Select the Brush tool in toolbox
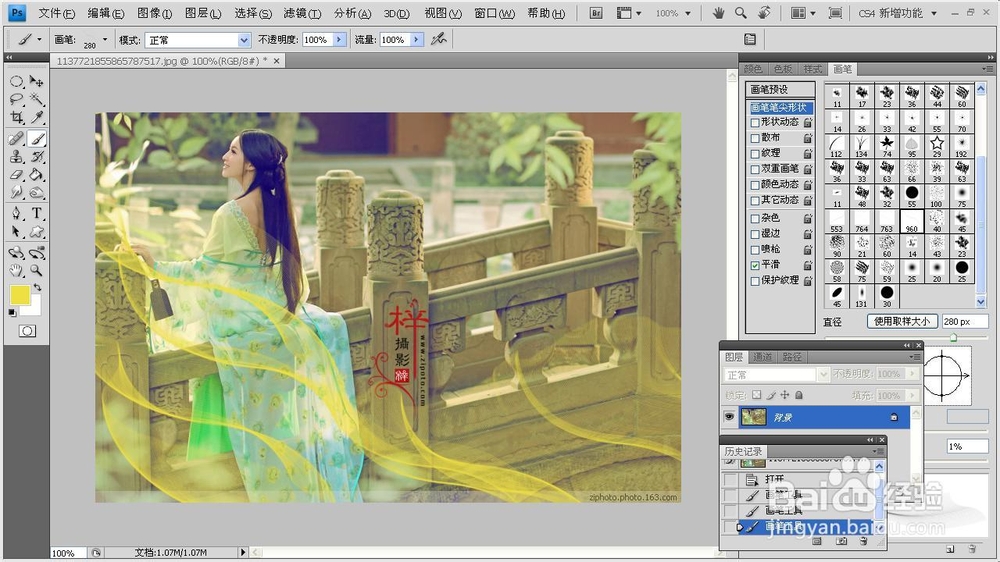This screenshot has width=1000, height=562. tap(37, 138)
